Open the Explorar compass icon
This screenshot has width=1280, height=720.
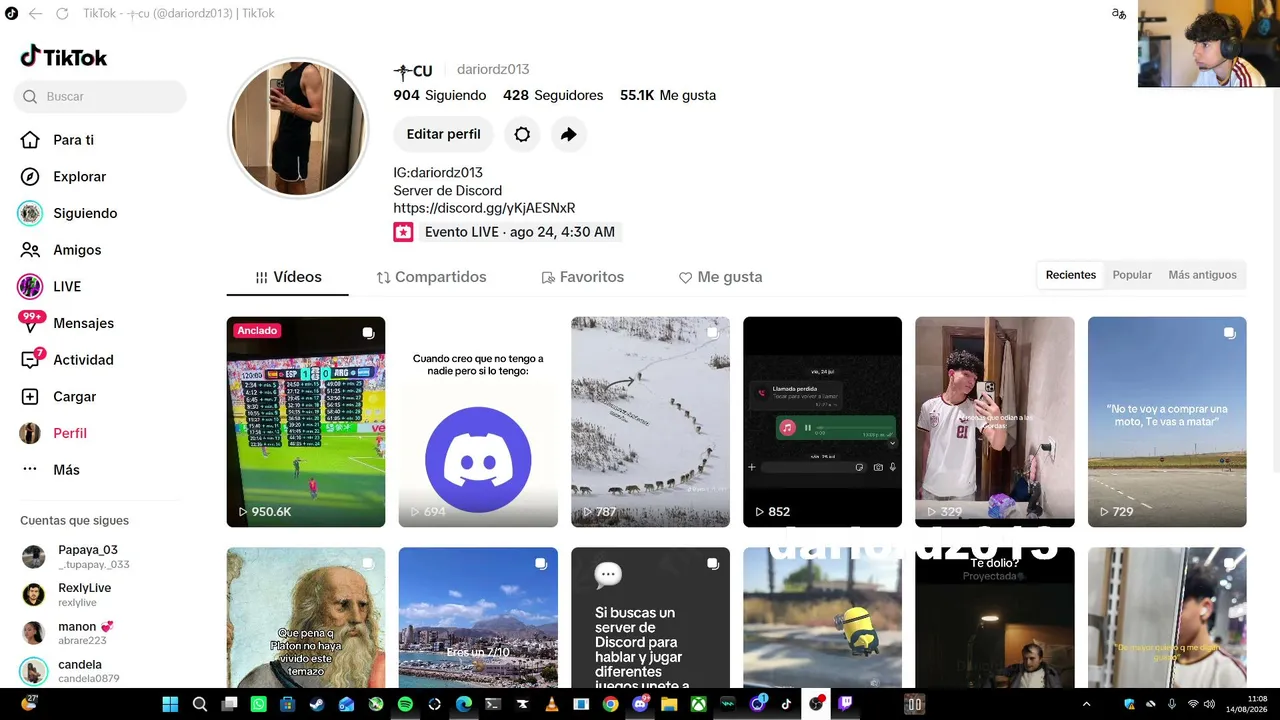(x=31, y=177)
